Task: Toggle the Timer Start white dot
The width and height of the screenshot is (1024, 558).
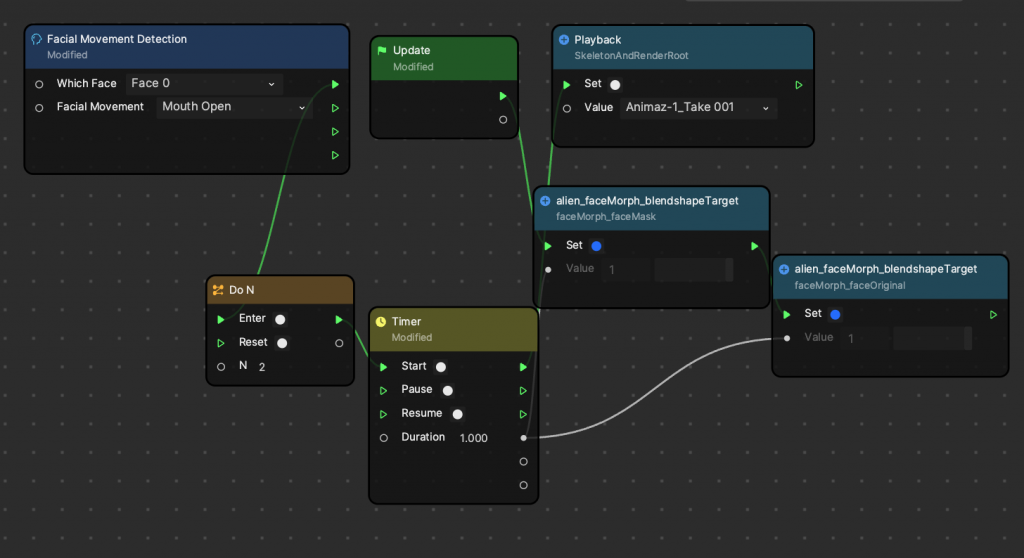Action: coord(440,367)
